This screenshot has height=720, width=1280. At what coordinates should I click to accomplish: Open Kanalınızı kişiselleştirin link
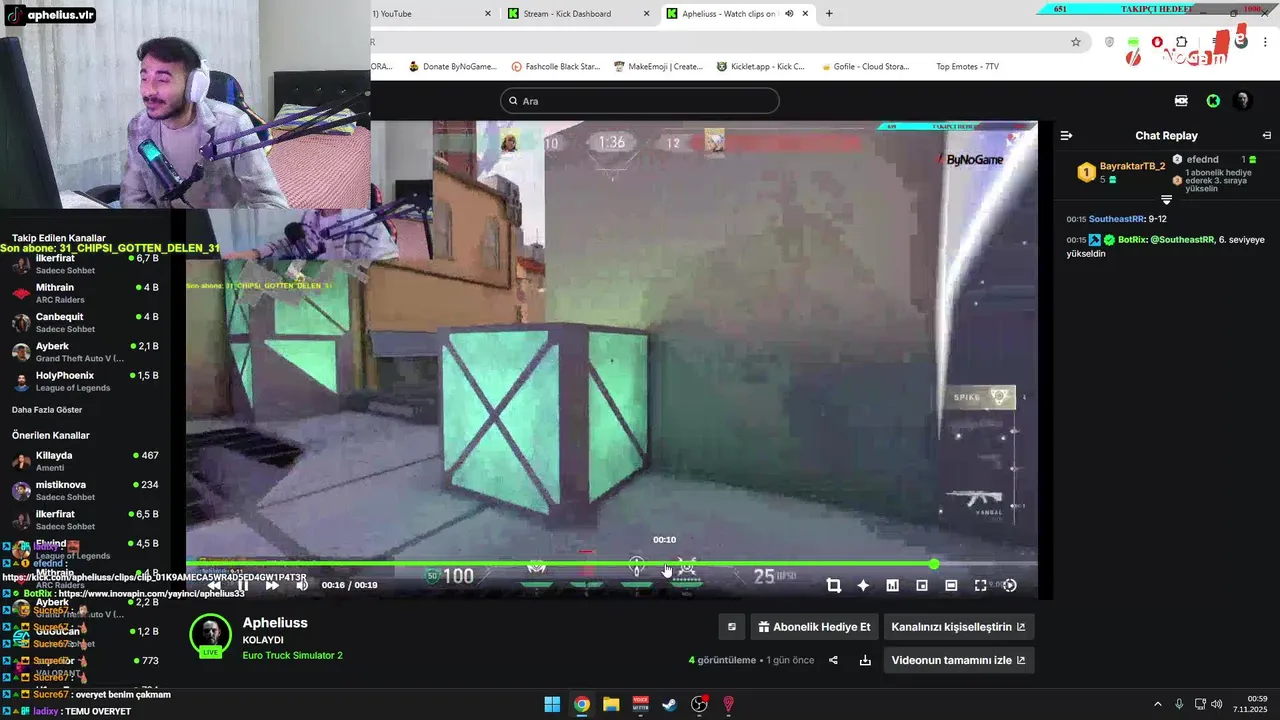[958, 627]
